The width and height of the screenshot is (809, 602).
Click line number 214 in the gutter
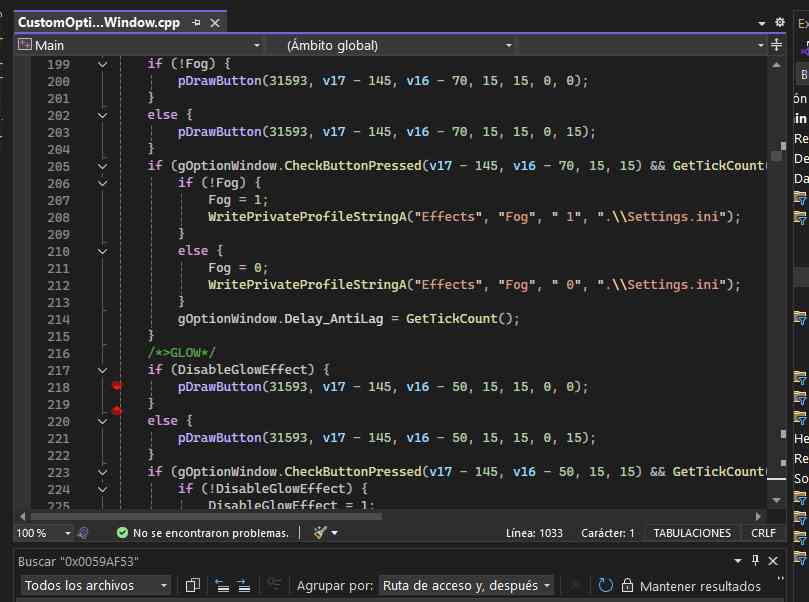58,319
